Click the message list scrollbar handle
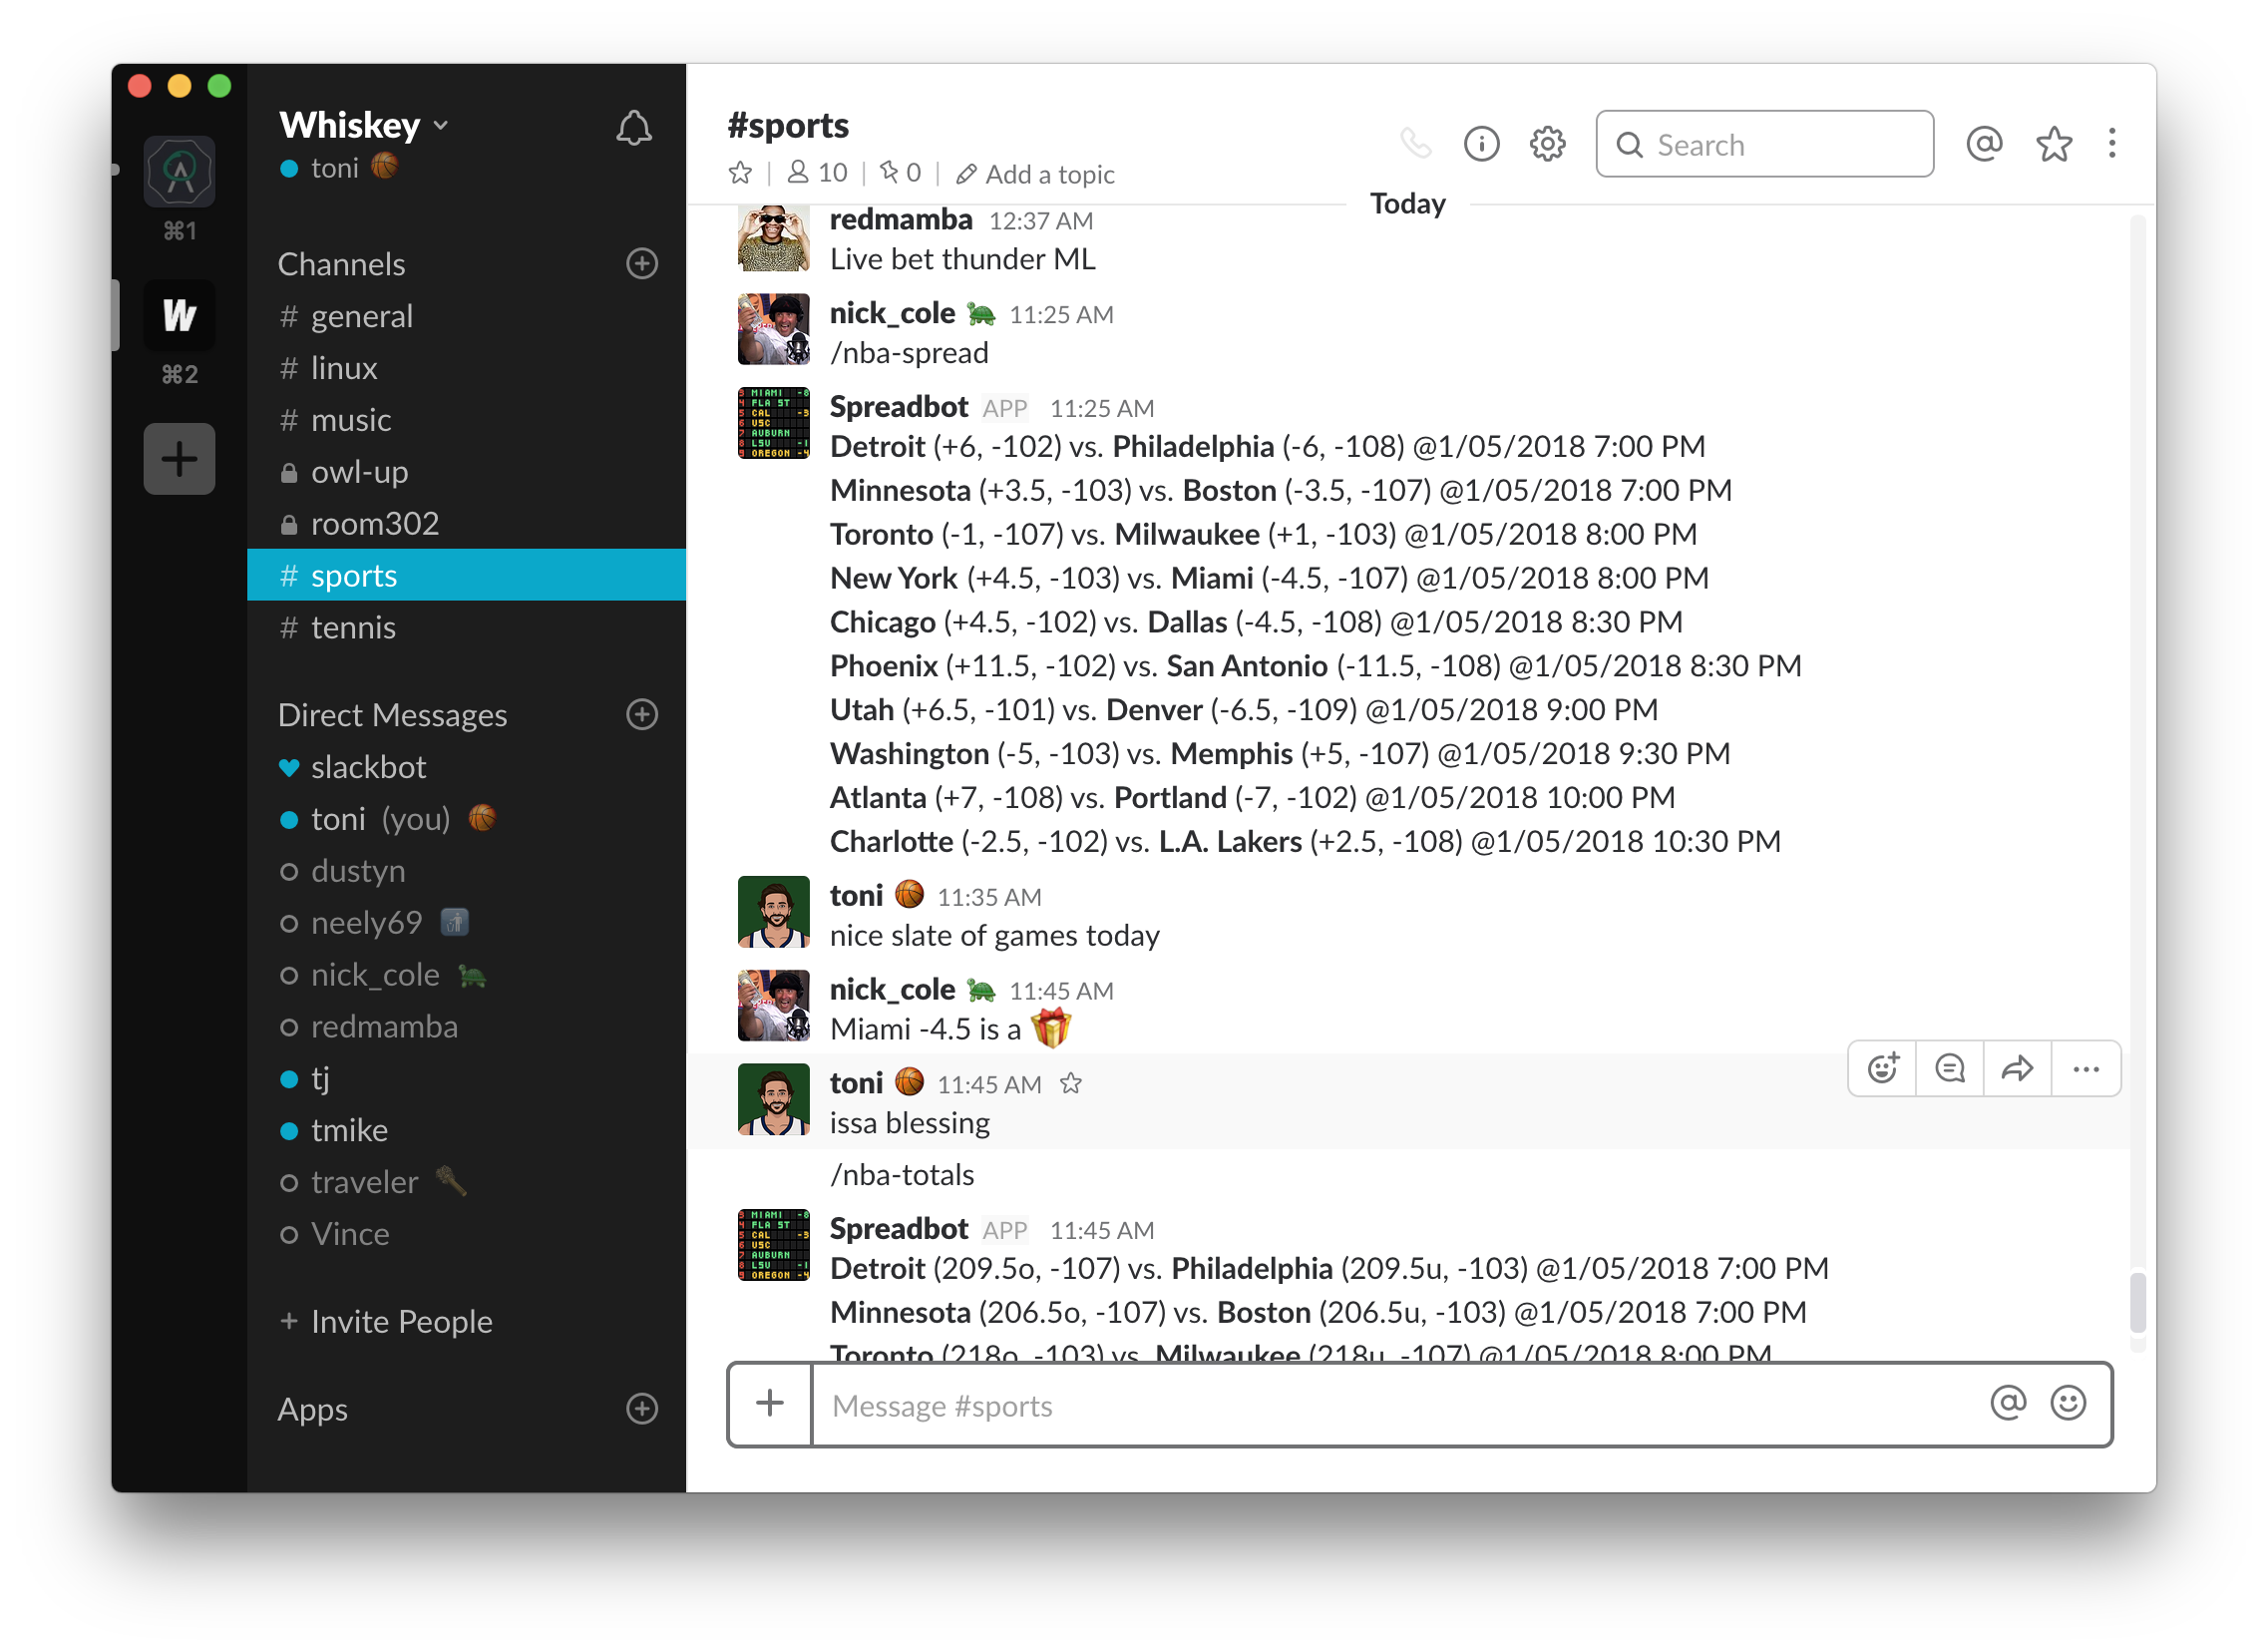2268x1652 pixels. point(2138,1302)
